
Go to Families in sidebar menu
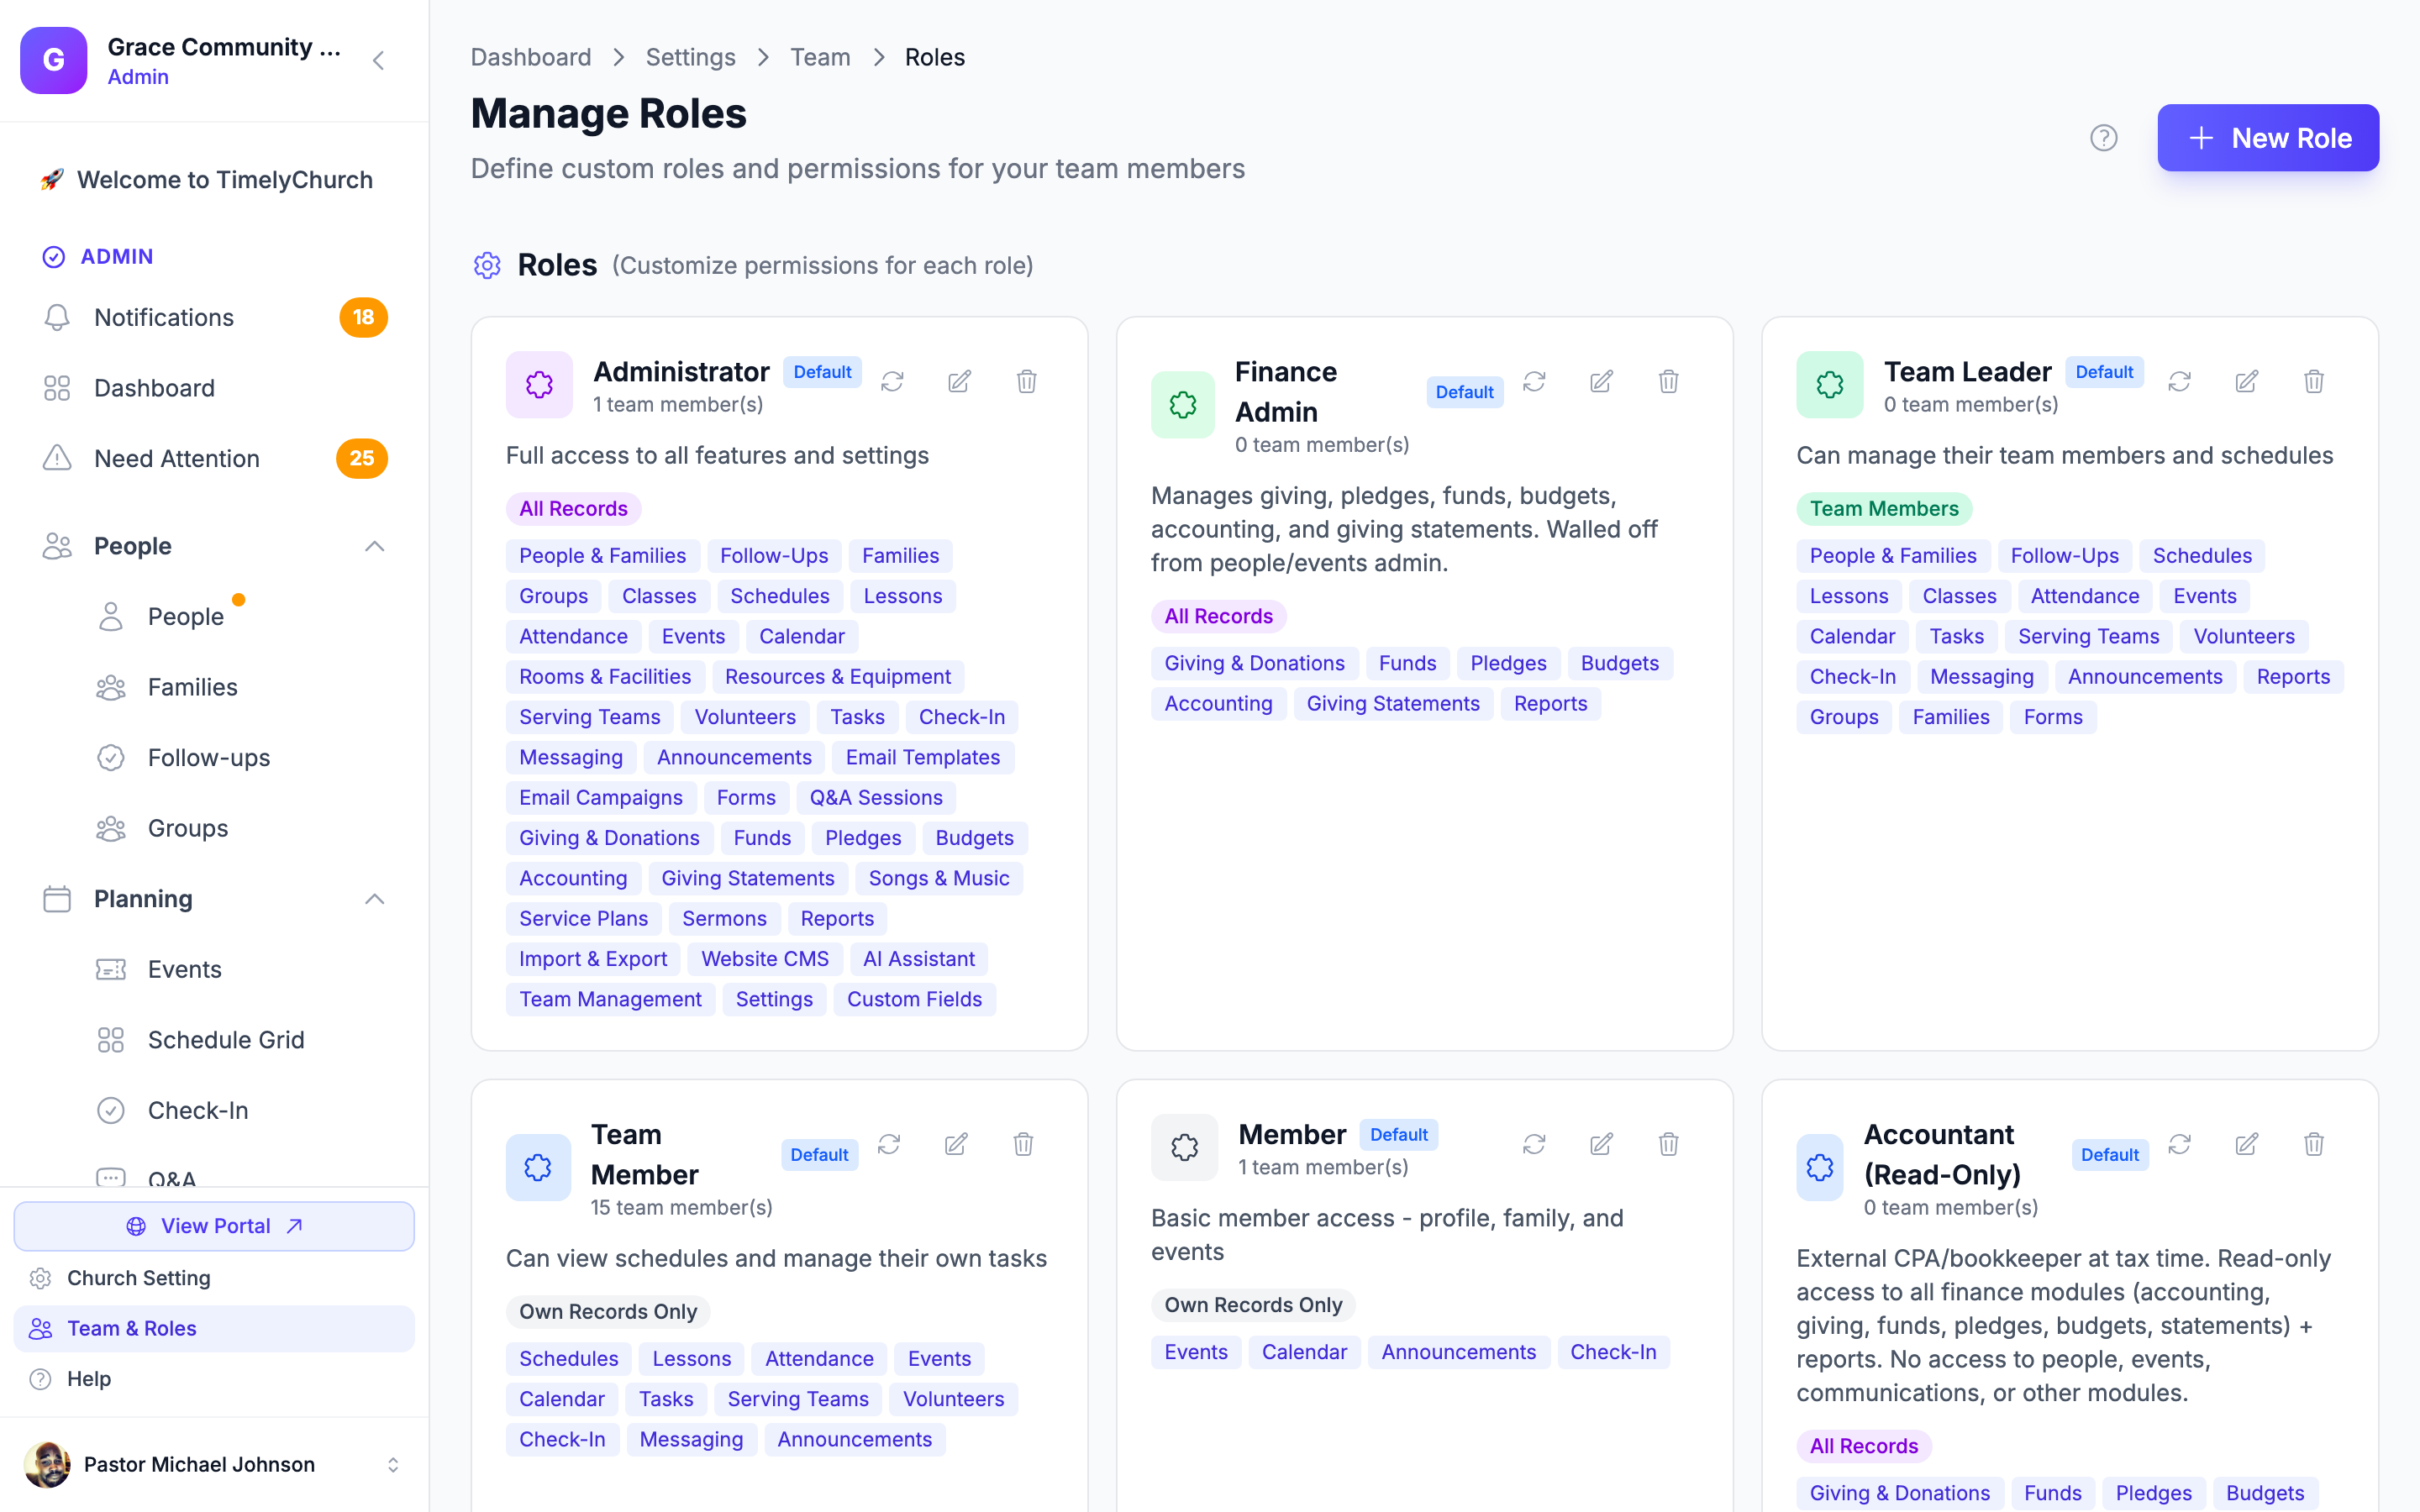(x=192, y=687)
